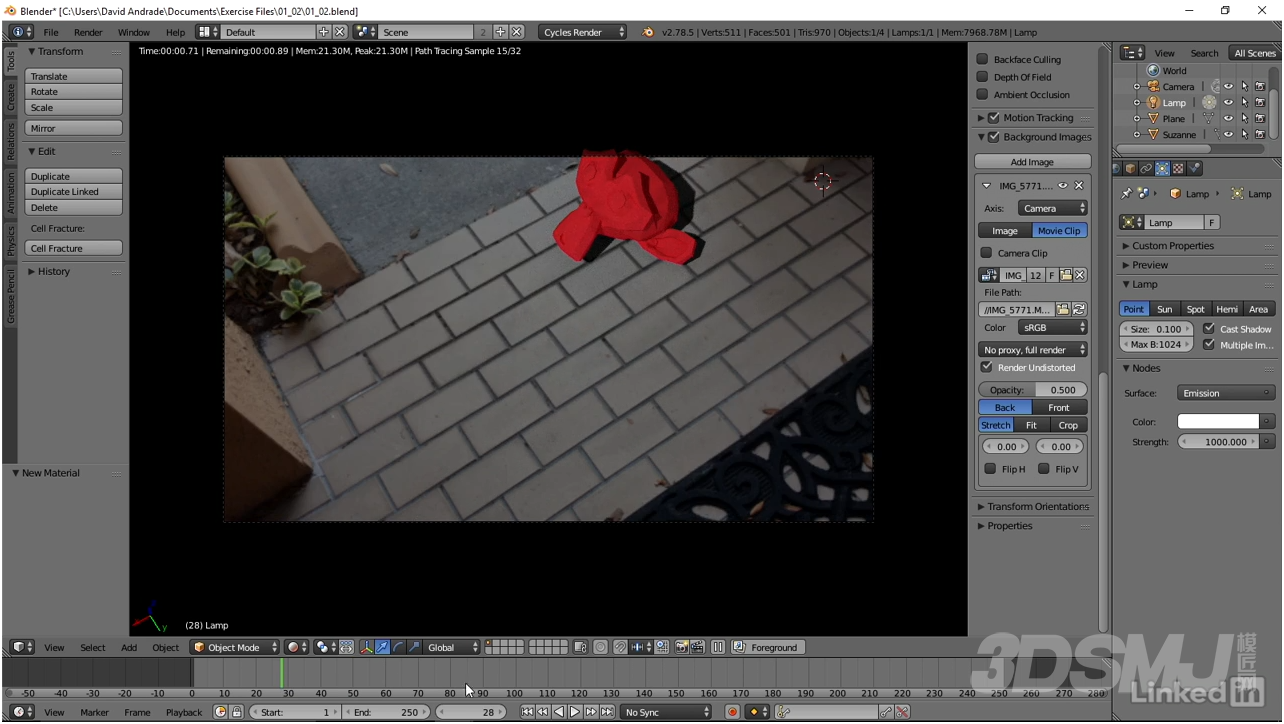Click the render animation clapper icon in 3D header
The width and height of the screenshot is (1284, 724).
(x=697, y=648)
